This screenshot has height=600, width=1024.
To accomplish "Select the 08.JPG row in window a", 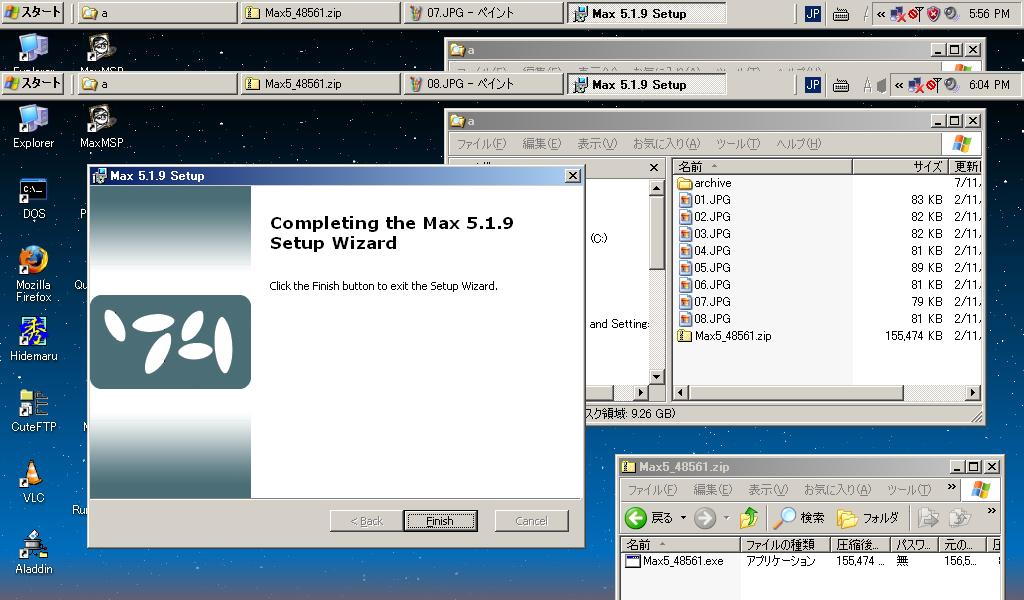I will (x=828, y=319).
